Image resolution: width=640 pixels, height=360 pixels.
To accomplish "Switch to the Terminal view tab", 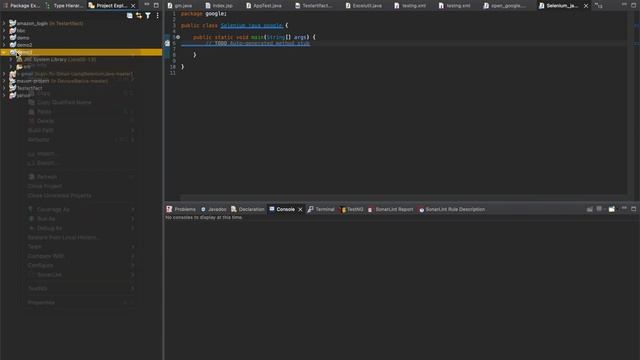I will (321, 209).
